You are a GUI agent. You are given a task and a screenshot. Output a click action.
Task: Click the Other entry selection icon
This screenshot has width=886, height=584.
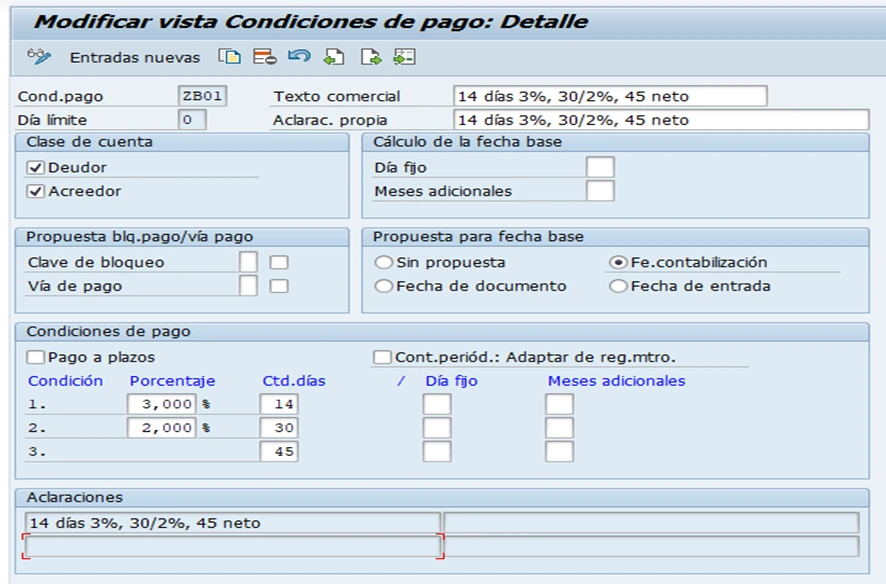point(405,57)
